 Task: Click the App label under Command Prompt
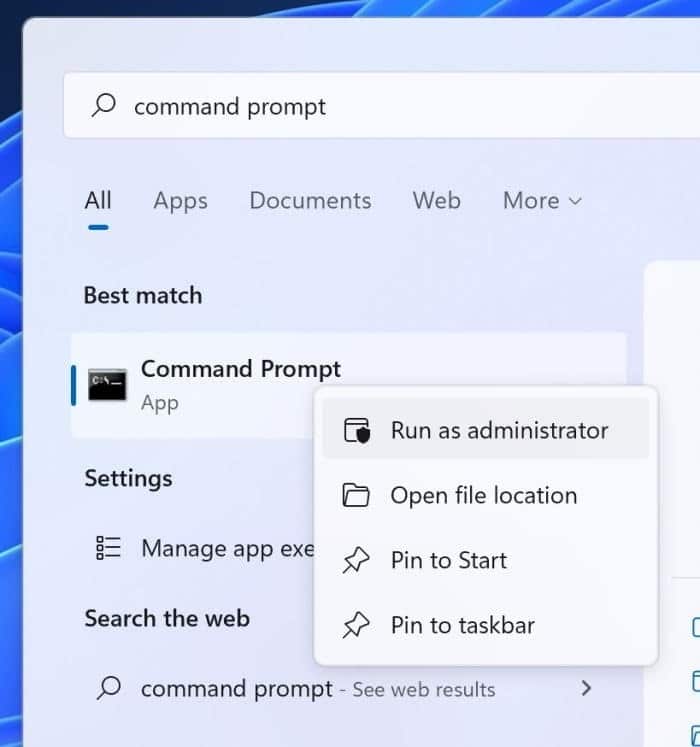tap(160, 404)
